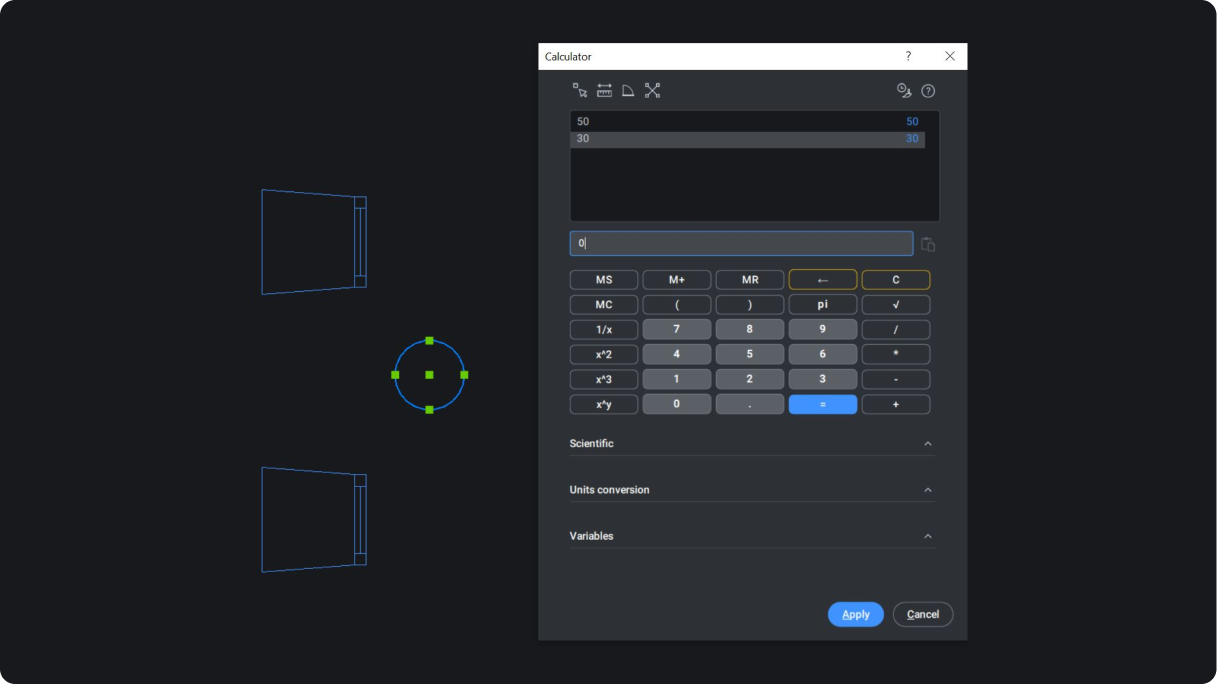1217x684 pixels.
Task: Select the circle's right quadrant grip
Action: (x=464, y=375)
